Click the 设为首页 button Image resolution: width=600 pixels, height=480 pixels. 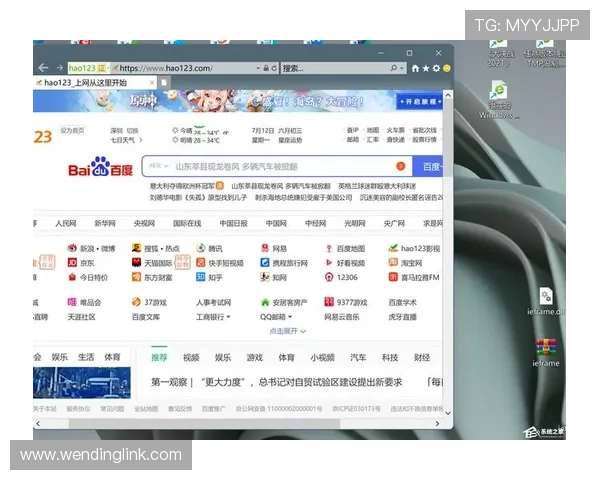click(x=72, y=131)
